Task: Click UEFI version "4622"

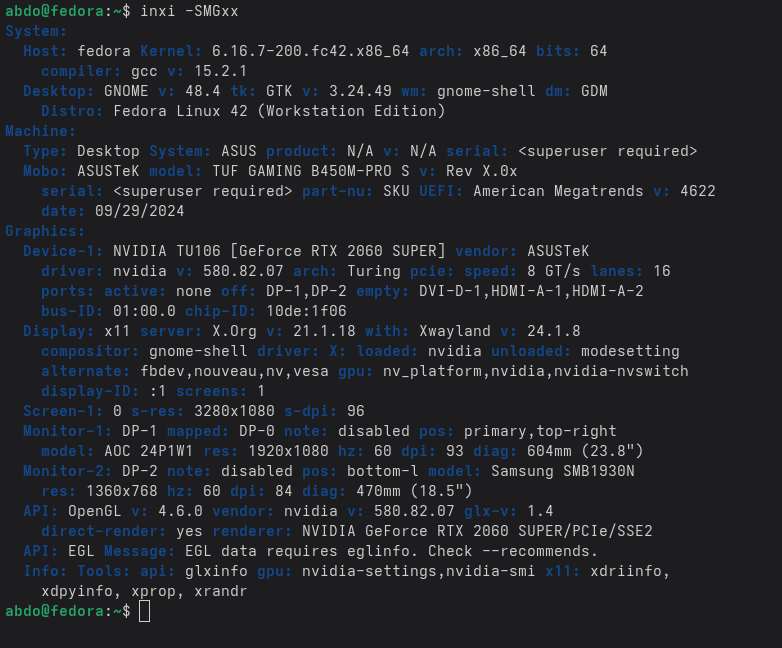Action: click(698, 191)
